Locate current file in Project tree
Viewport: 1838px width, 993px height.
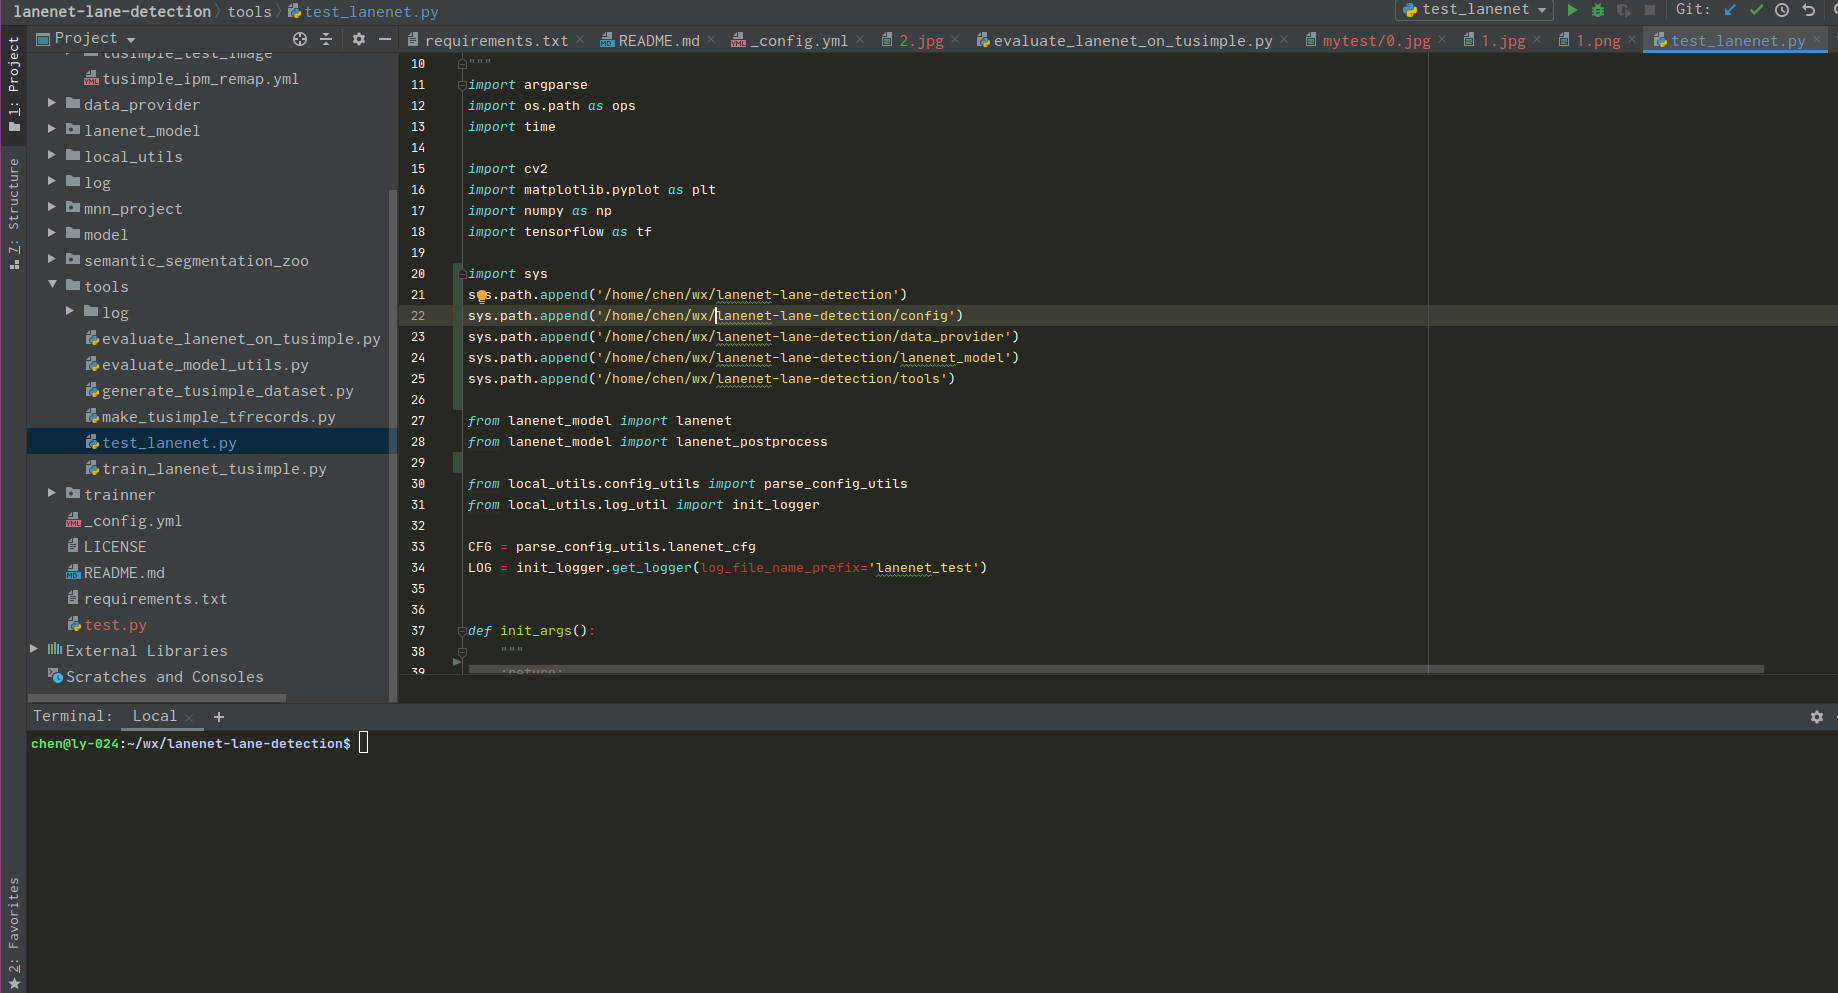pyautogui.click(x=300, y=39)
